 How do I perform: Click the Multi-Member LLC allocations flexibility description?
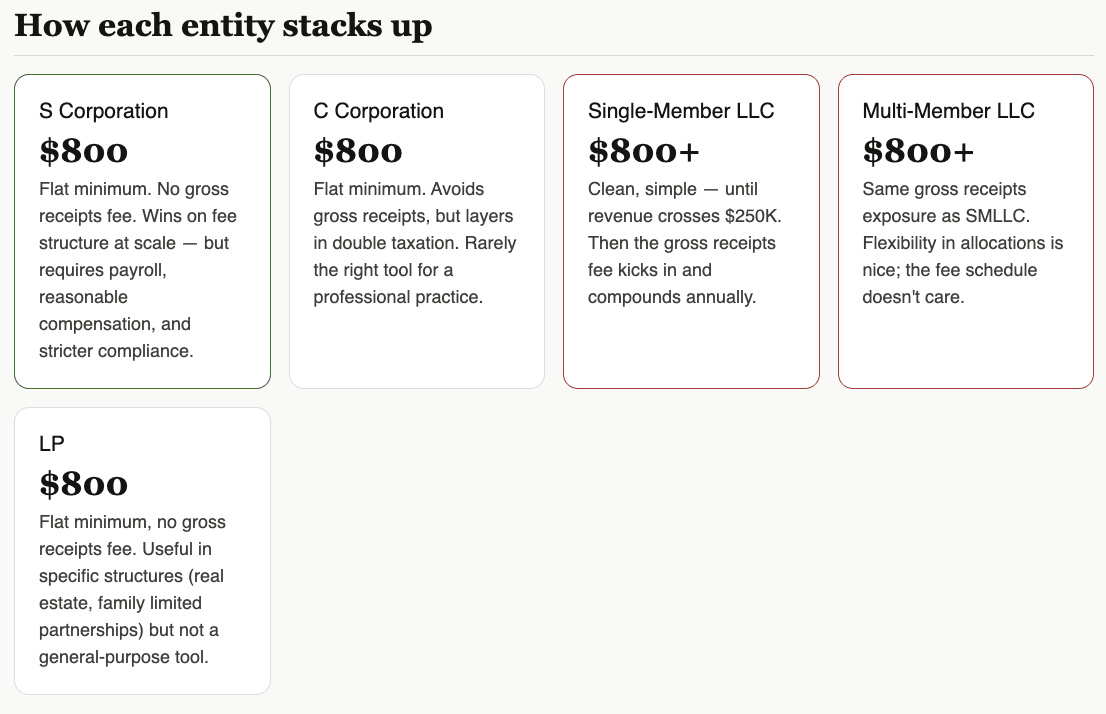coord(963,243)
